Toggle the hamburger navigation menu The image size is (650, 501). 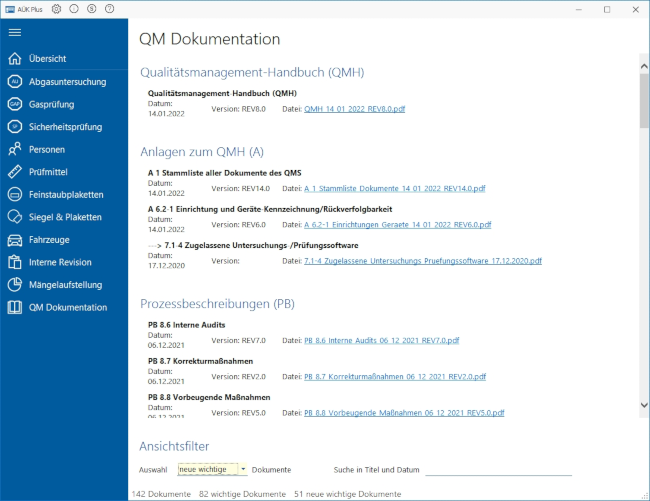point(15,32)
